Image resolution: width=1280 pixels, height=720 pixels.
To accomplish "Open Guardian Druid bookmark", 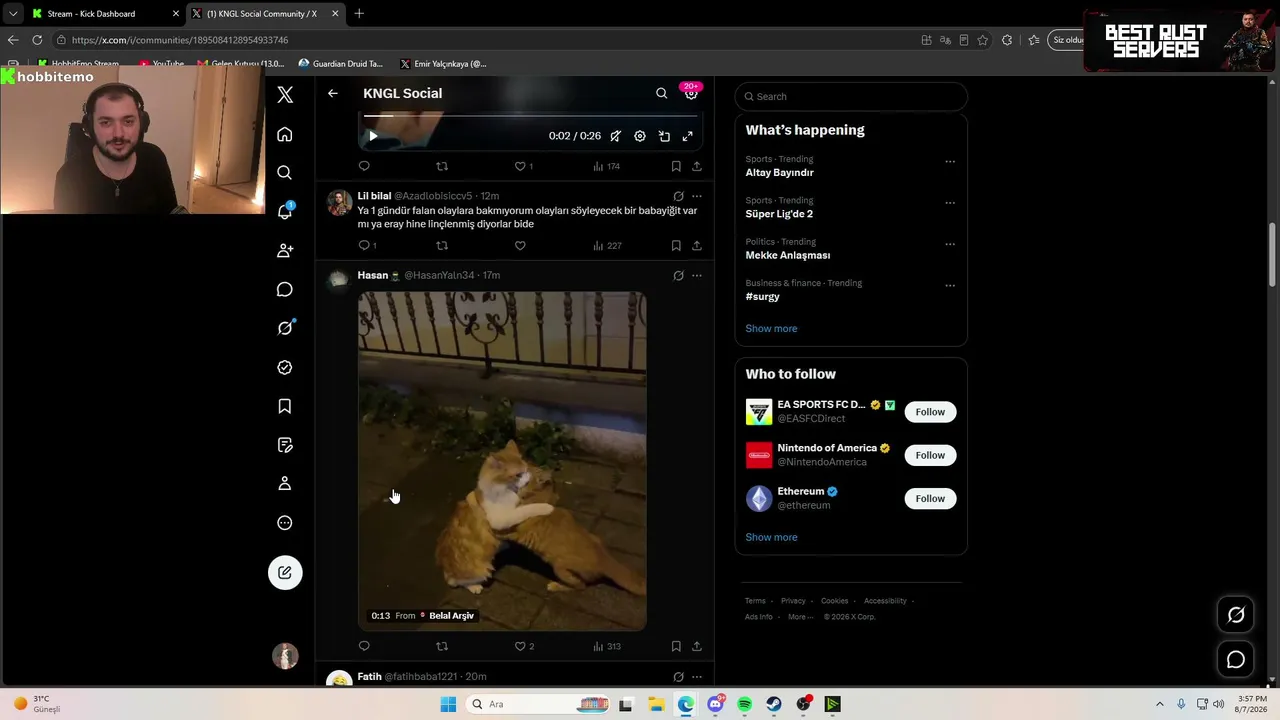I will click(340, 64).
